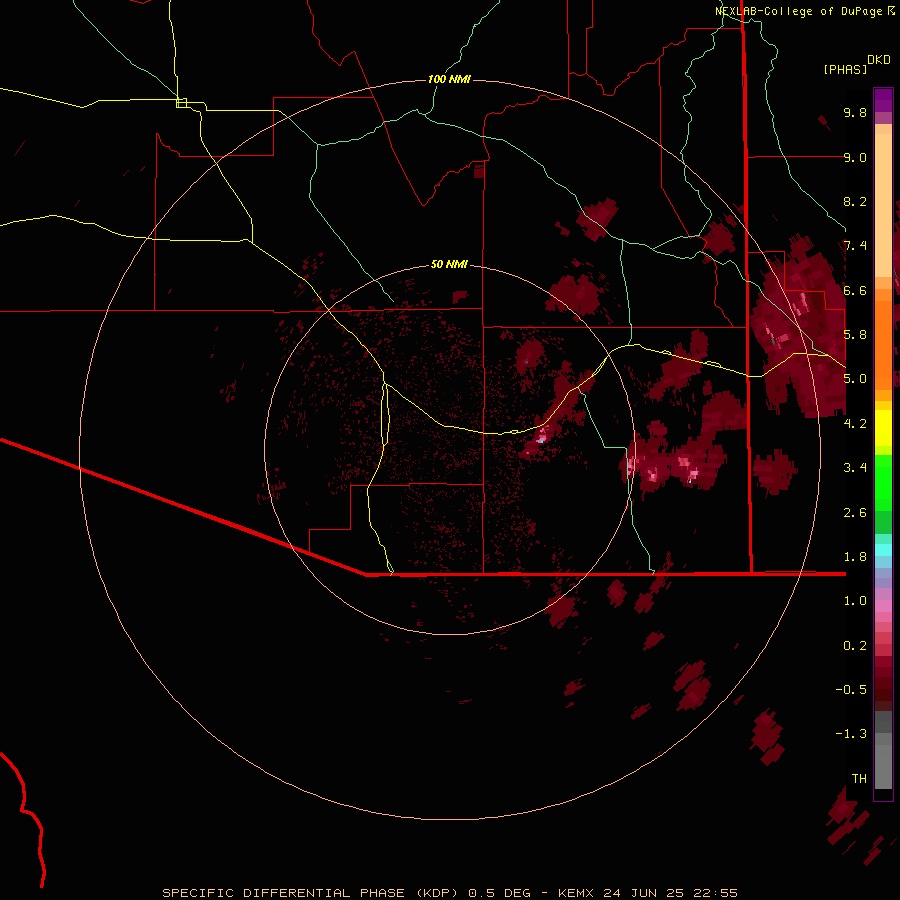Click the bright green segment of the color bar
This screenshot has height=900, width=900.
coord(883,482)
